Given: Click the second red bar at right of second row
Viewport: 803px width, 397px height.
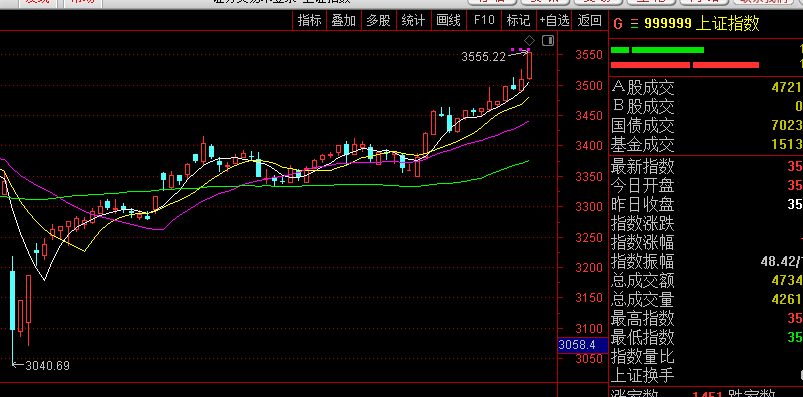Looking at the screenshot, I should 726,65.
